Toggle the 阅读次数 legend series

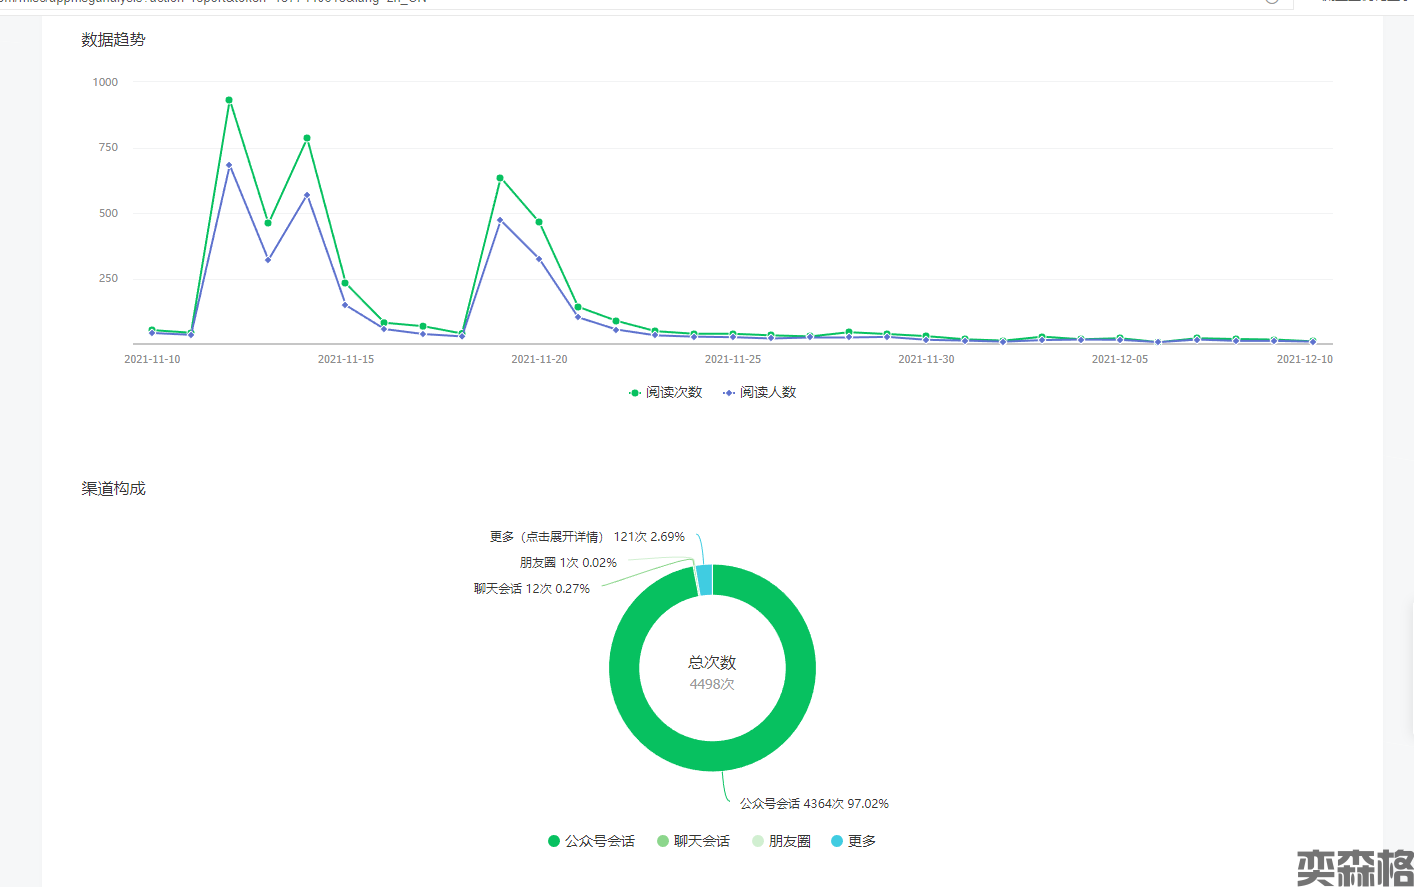pyautogui.click(x=666, y=393)
